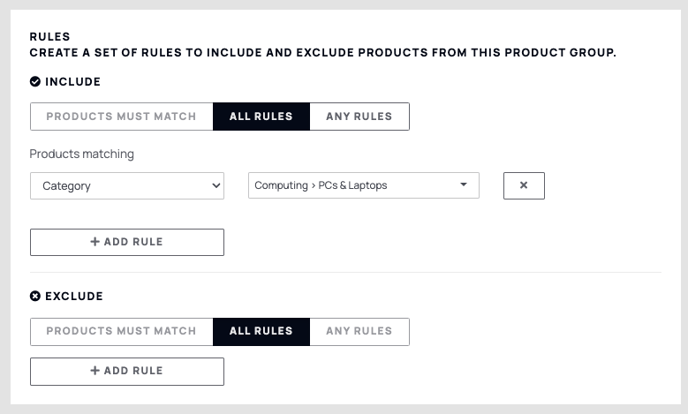This screenshot has height=414, width=688.
Task: Select All Rules under Include
Action: pos(262,117)
